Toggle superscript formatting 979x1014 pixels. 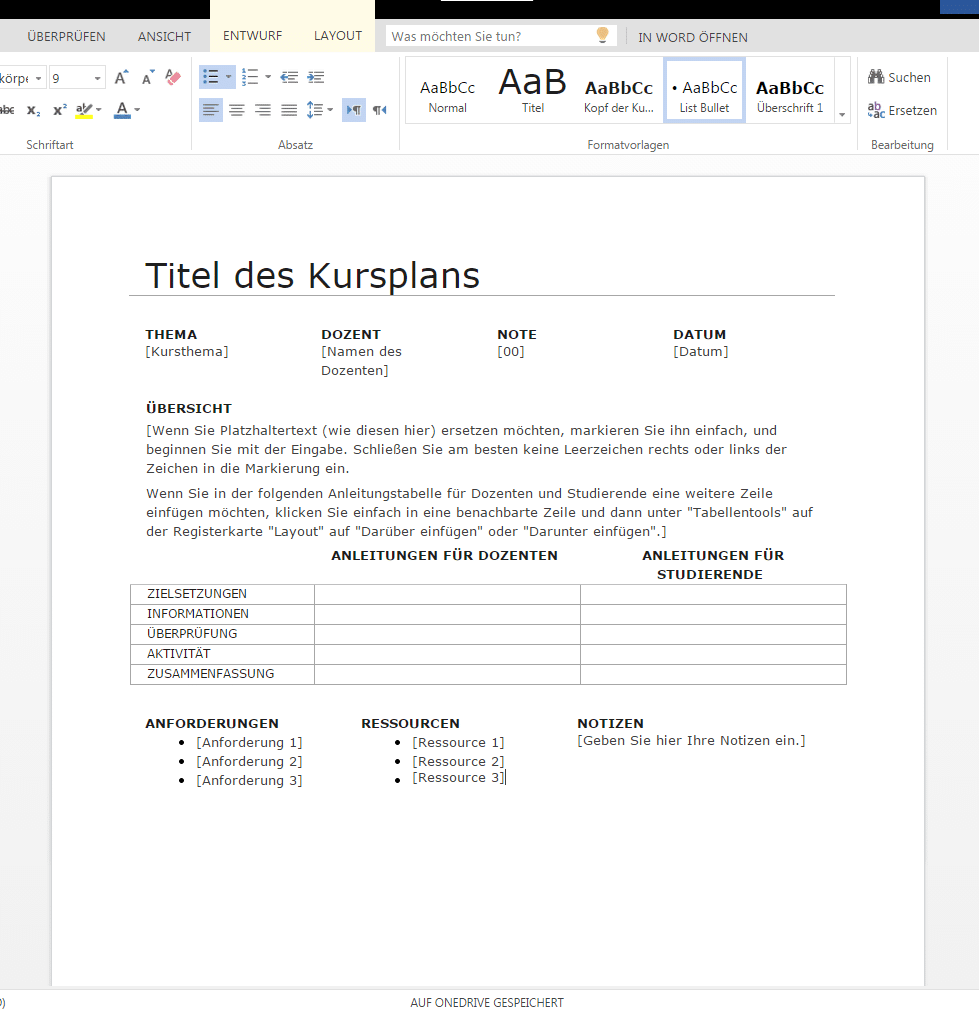(x=59, y=110)
